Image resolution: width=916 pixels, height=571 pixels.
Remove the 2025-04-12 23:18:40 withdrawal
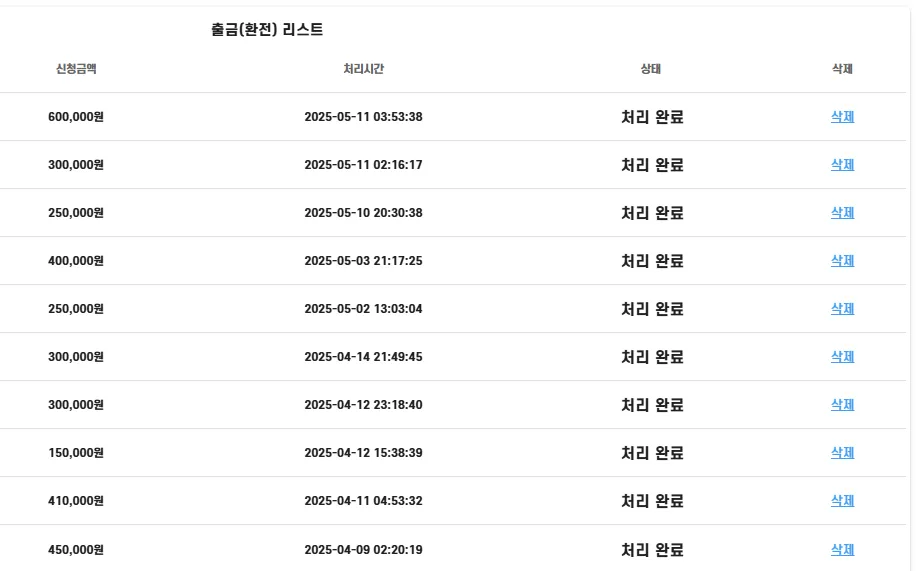coord(842,404)
